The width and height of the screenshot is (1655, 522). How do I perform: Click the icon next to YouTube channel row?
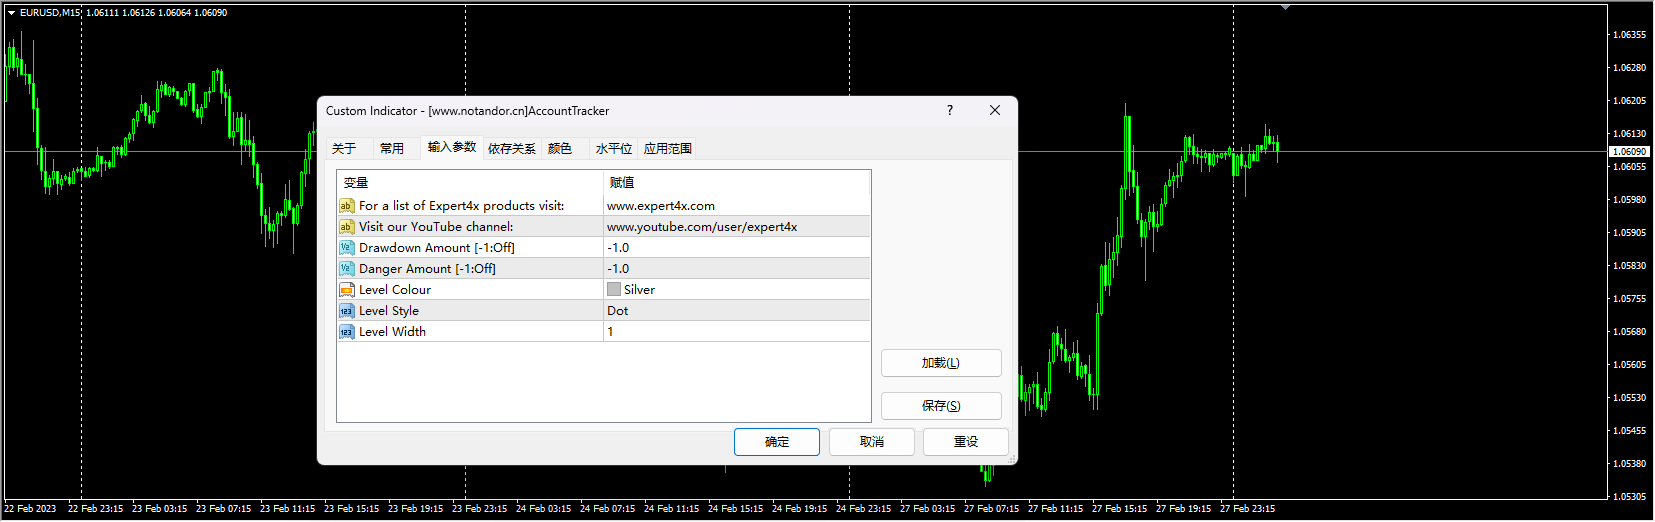tap(346, 227)
